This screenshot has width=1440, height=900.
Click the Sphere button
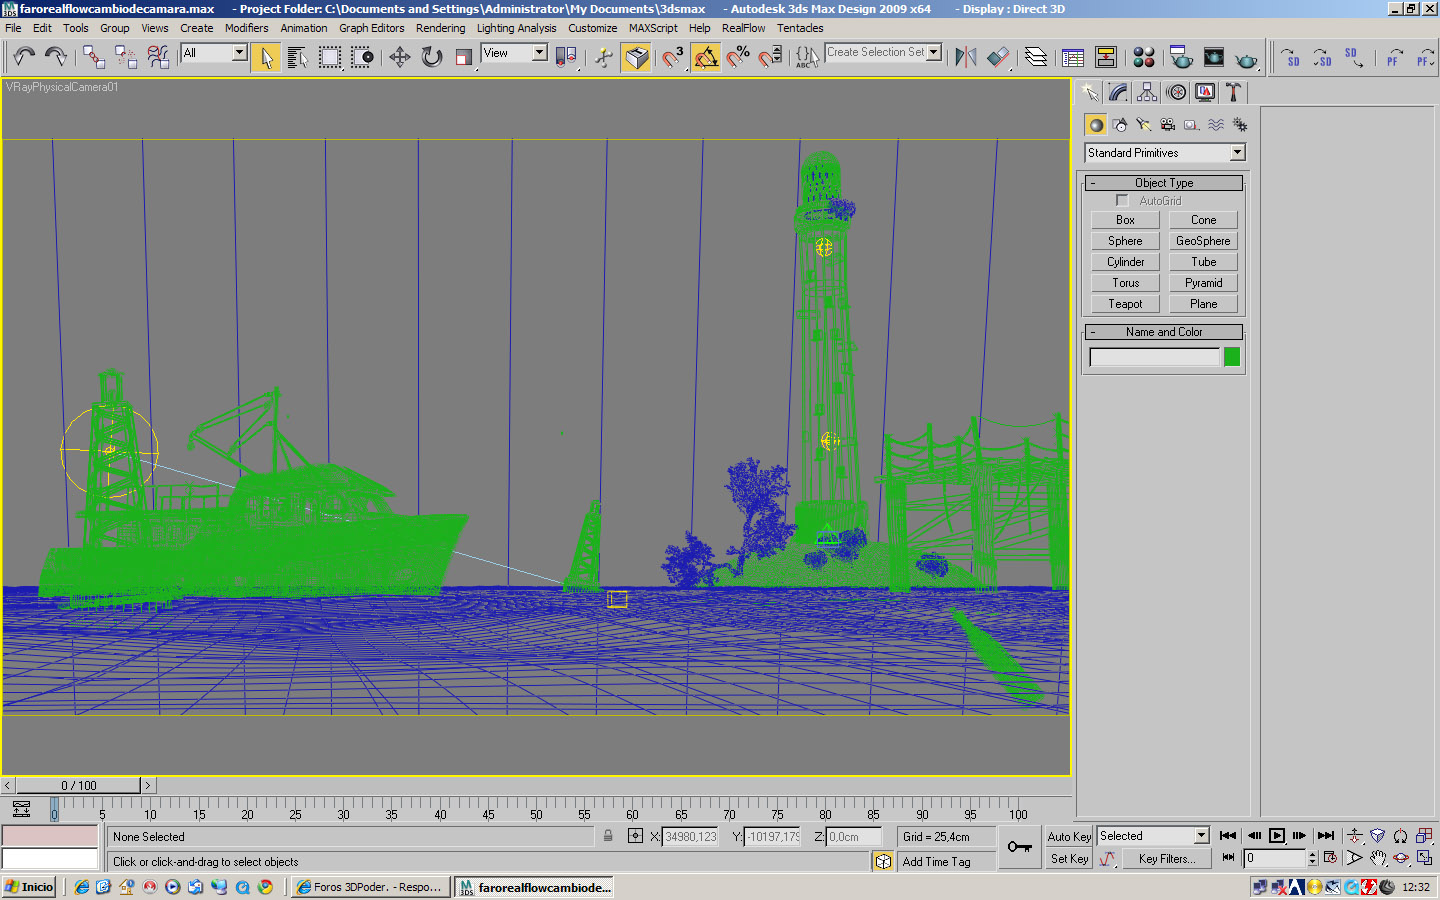1125,241
